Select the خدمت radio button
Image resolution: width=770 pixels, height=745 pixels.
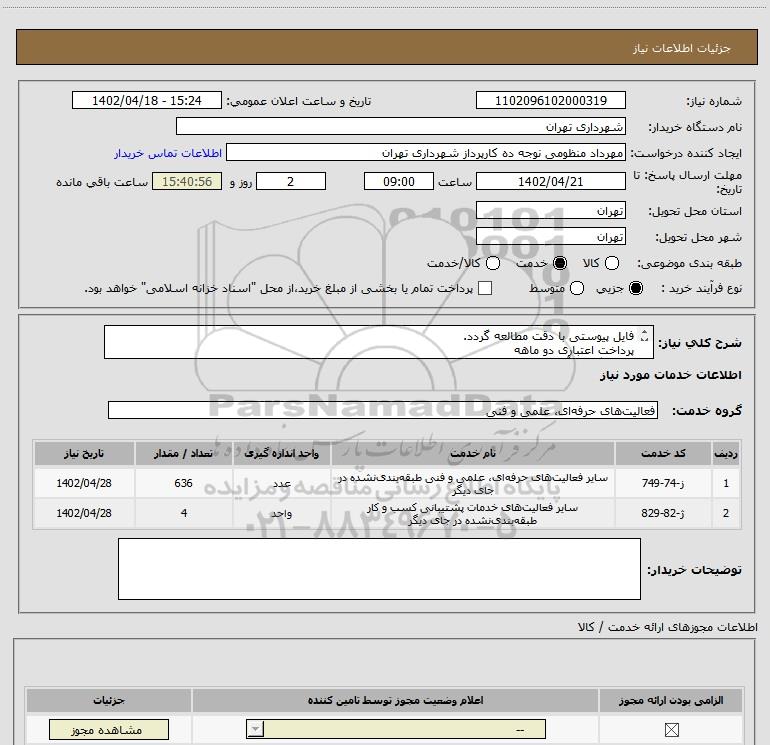coord(560,263)
